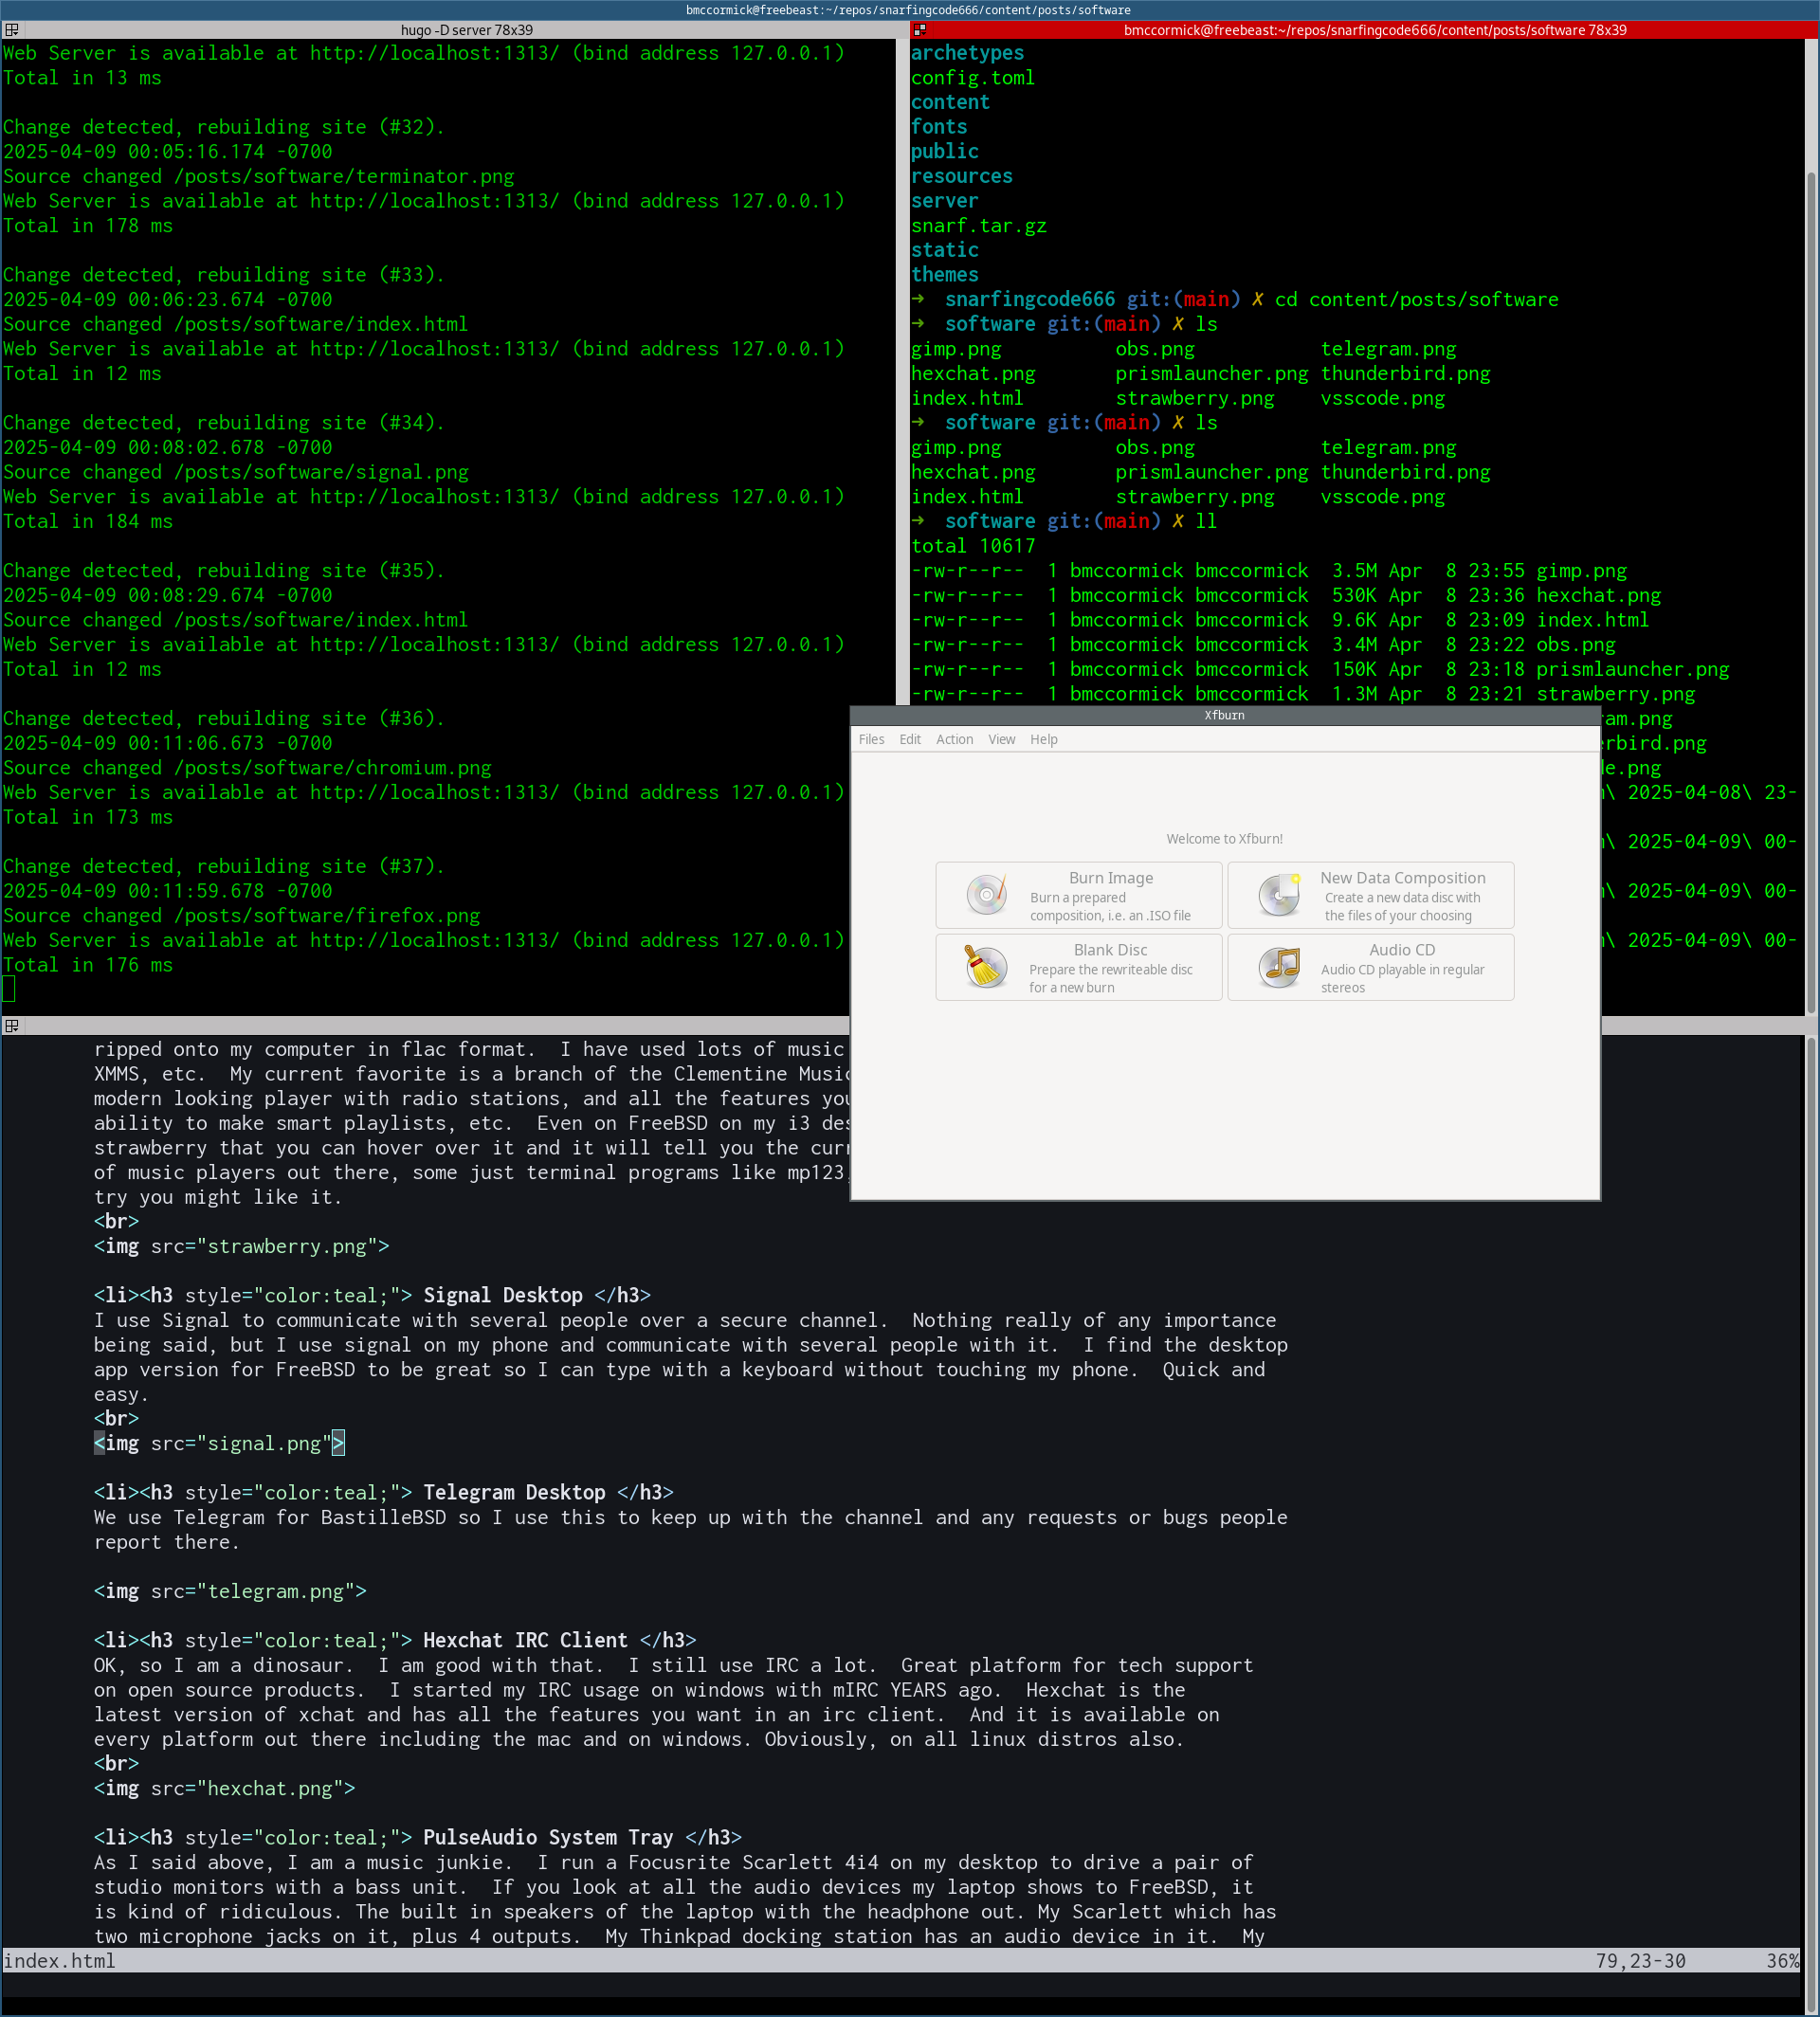The height and width of the screenshot is (2017, 1820).
Task: Open the Edit menu in Xfburn
Action: tap(910, 739)
